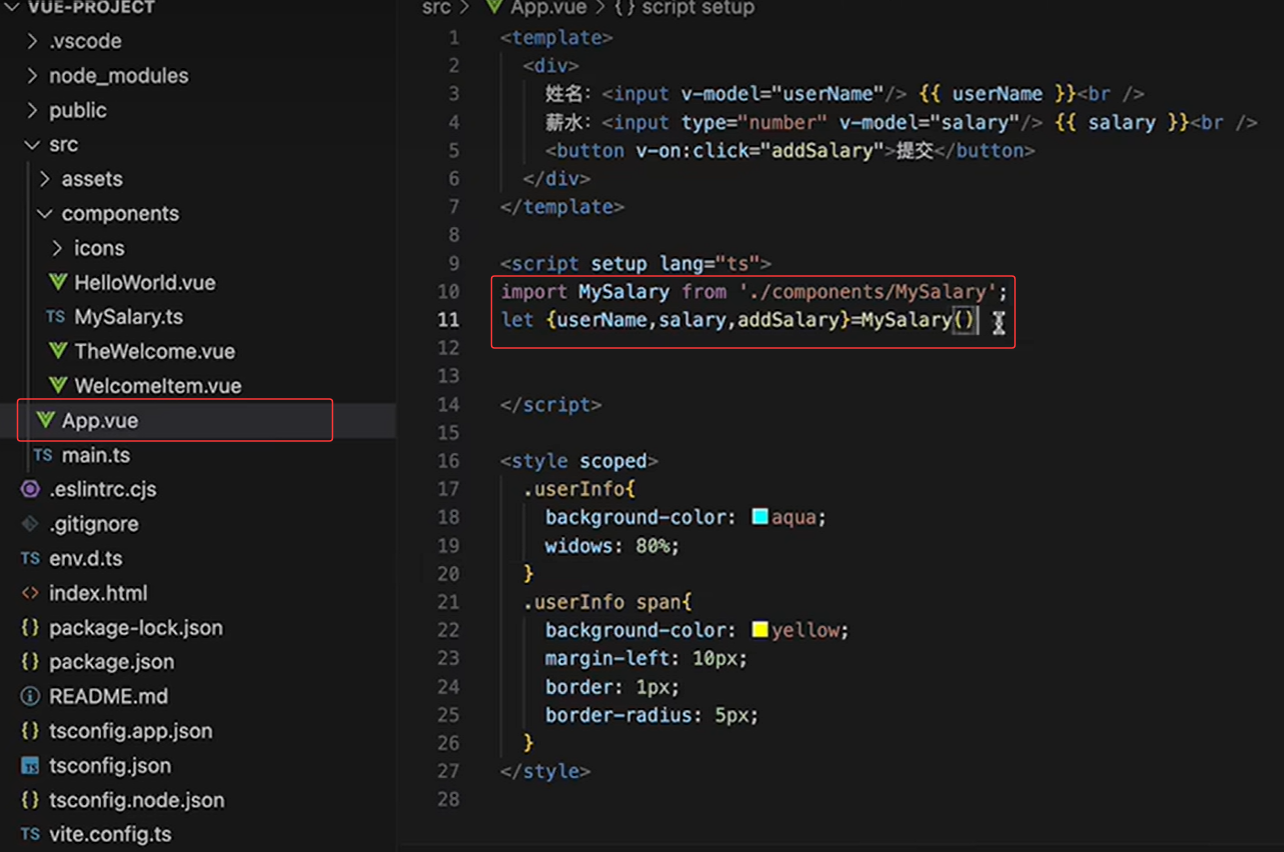Click the '<style scoped>' tag on line 16

click(x=579, y=461)
